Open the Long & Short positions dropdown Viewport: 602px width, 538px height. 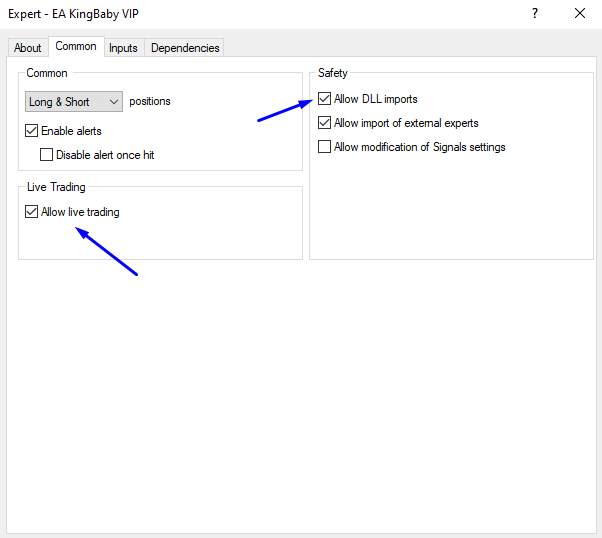(74, 101)
